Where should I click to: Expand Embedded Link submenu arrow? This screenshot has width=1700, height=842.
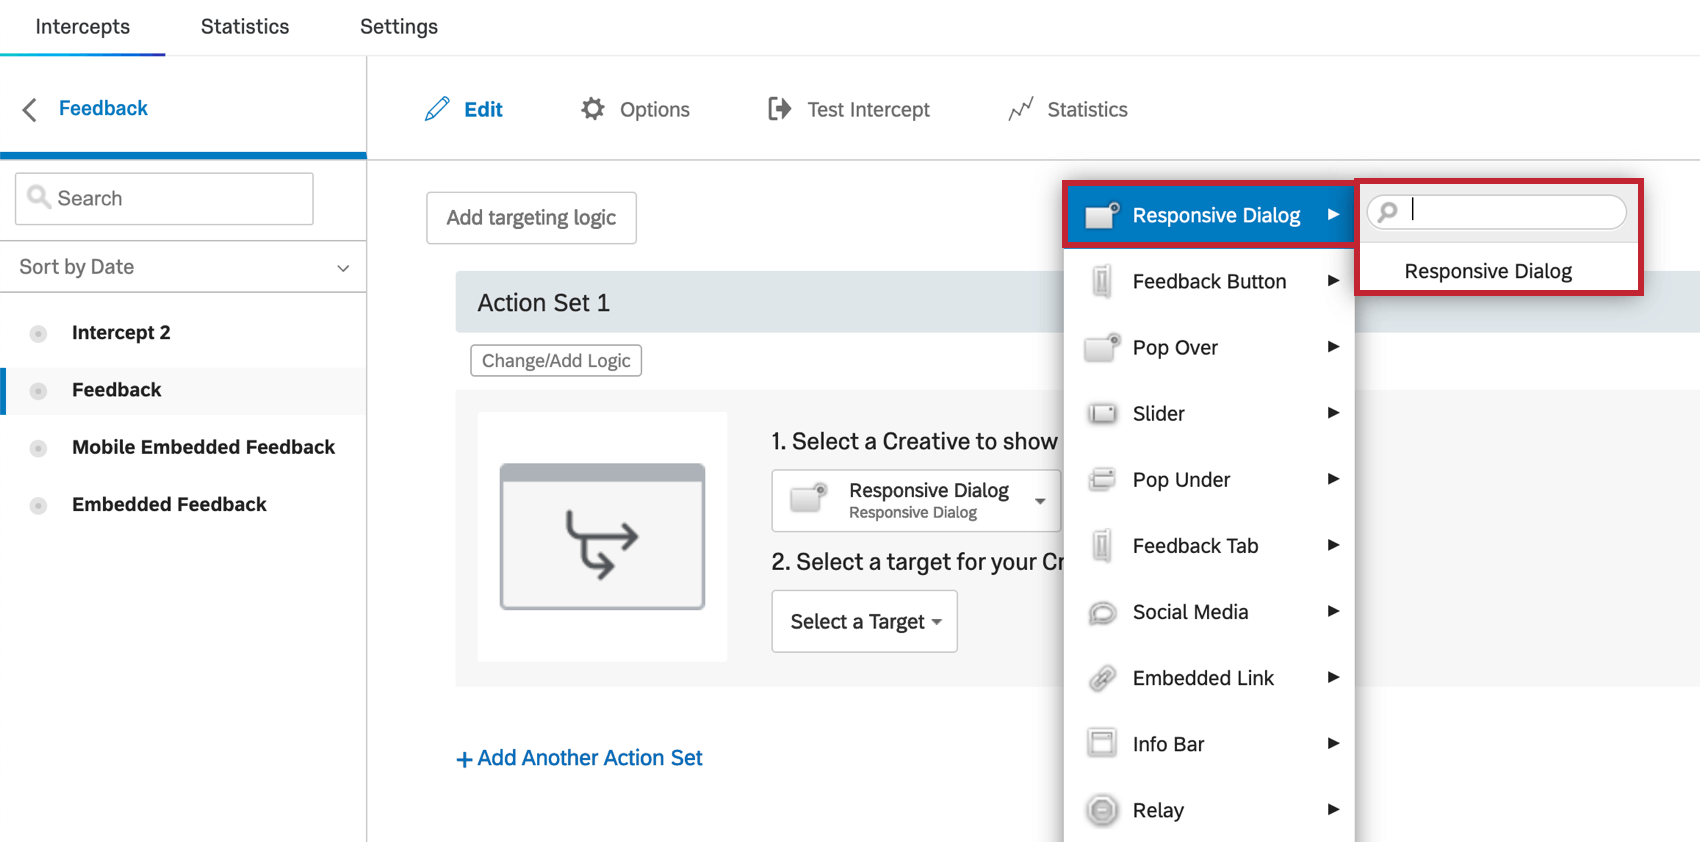tap(1333, 676)
